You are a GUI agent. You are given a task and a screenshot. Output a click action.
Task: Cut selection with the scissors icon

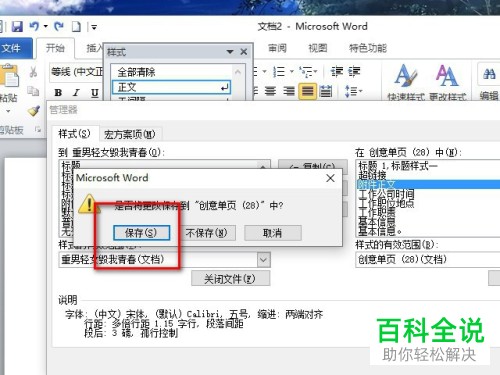(x=33, y=72)
